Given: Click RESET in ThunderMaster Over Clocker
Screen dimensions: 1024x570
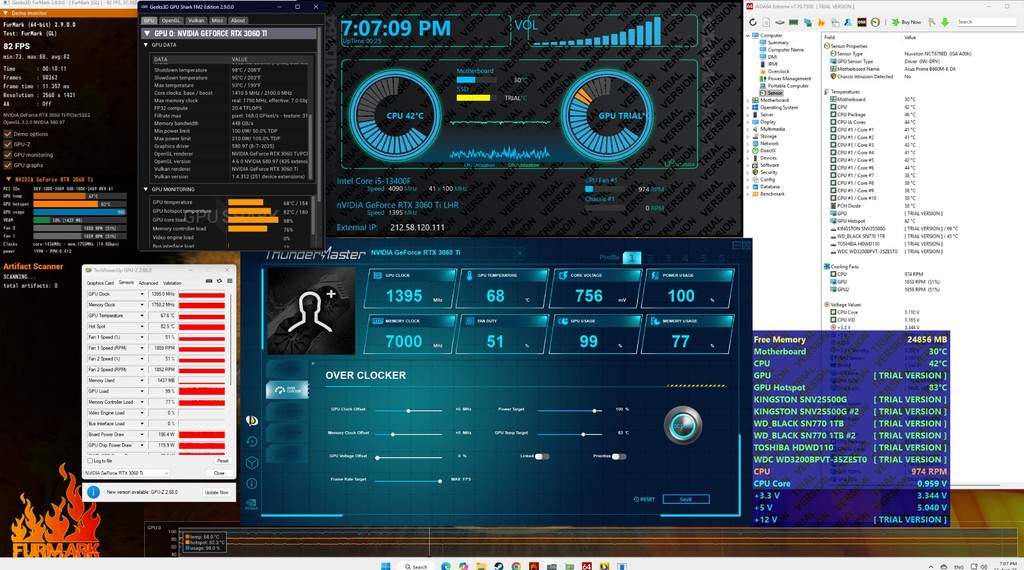Looking at the screenshot, I should (644, 499).
